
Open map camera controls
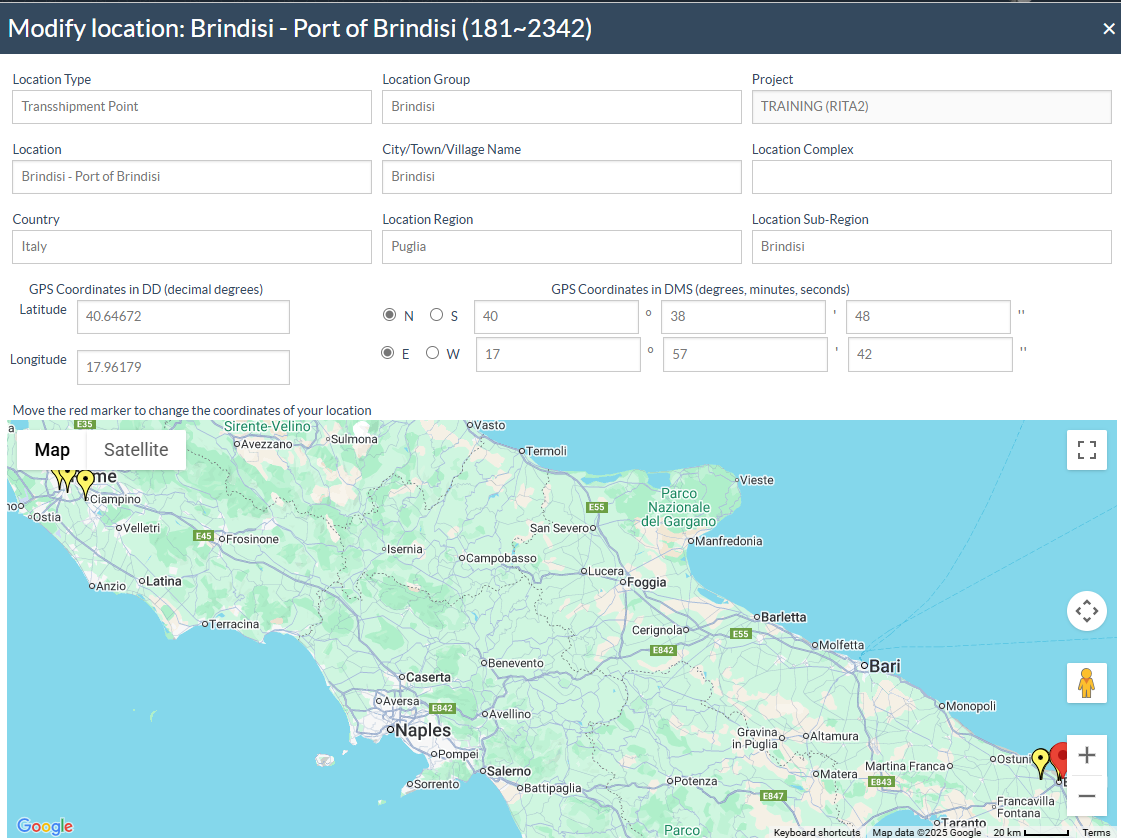coord(1087,610)
